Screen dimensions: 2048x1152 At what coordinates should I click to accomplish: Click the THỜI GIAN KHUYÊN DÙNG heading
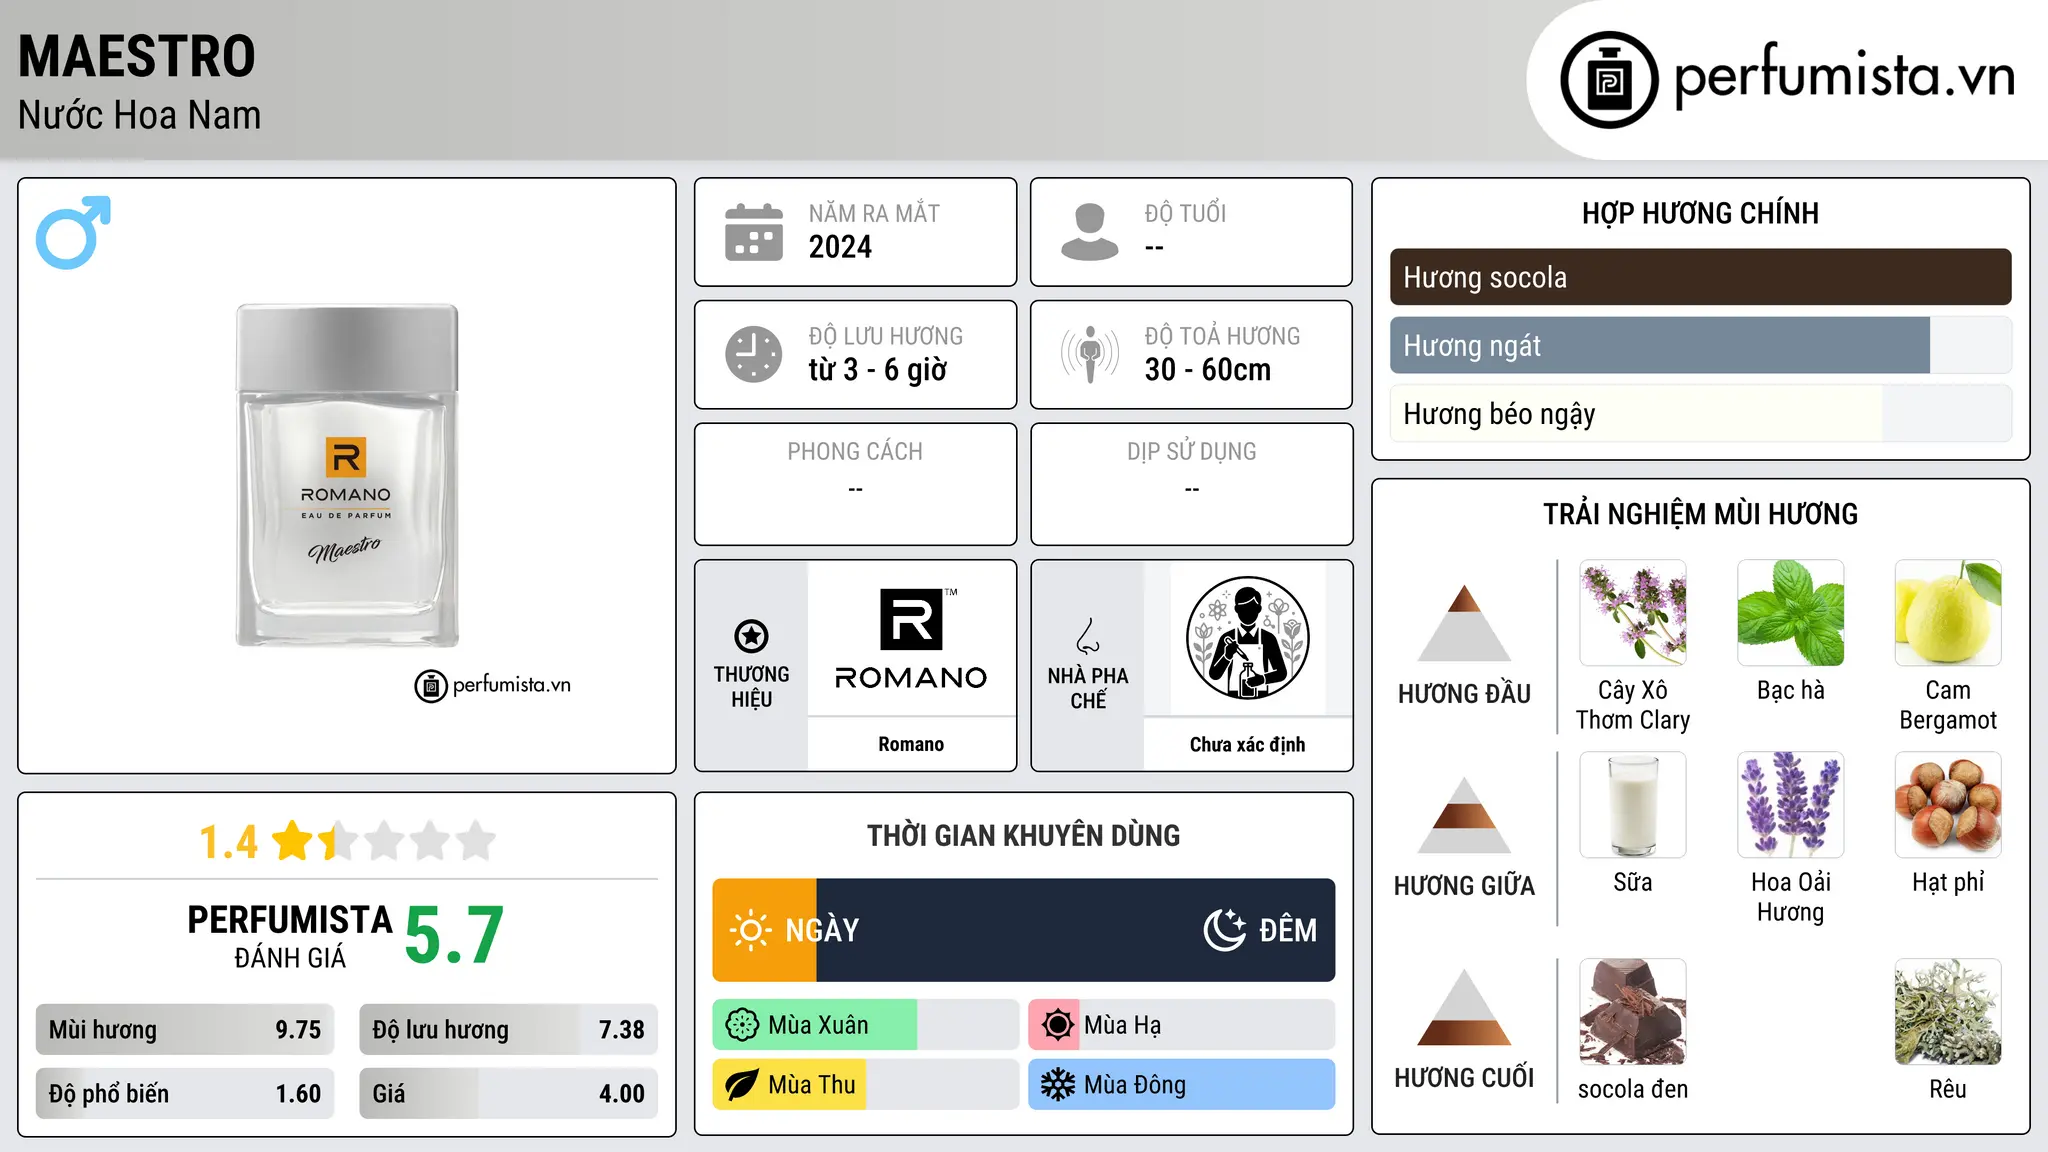(1023, 836)
